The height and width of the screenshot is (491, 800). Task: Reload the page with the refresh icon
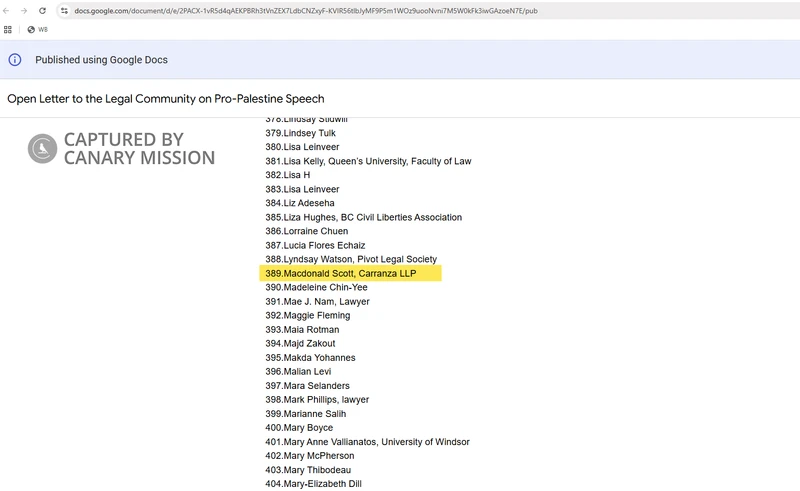(x=42, y=11)
